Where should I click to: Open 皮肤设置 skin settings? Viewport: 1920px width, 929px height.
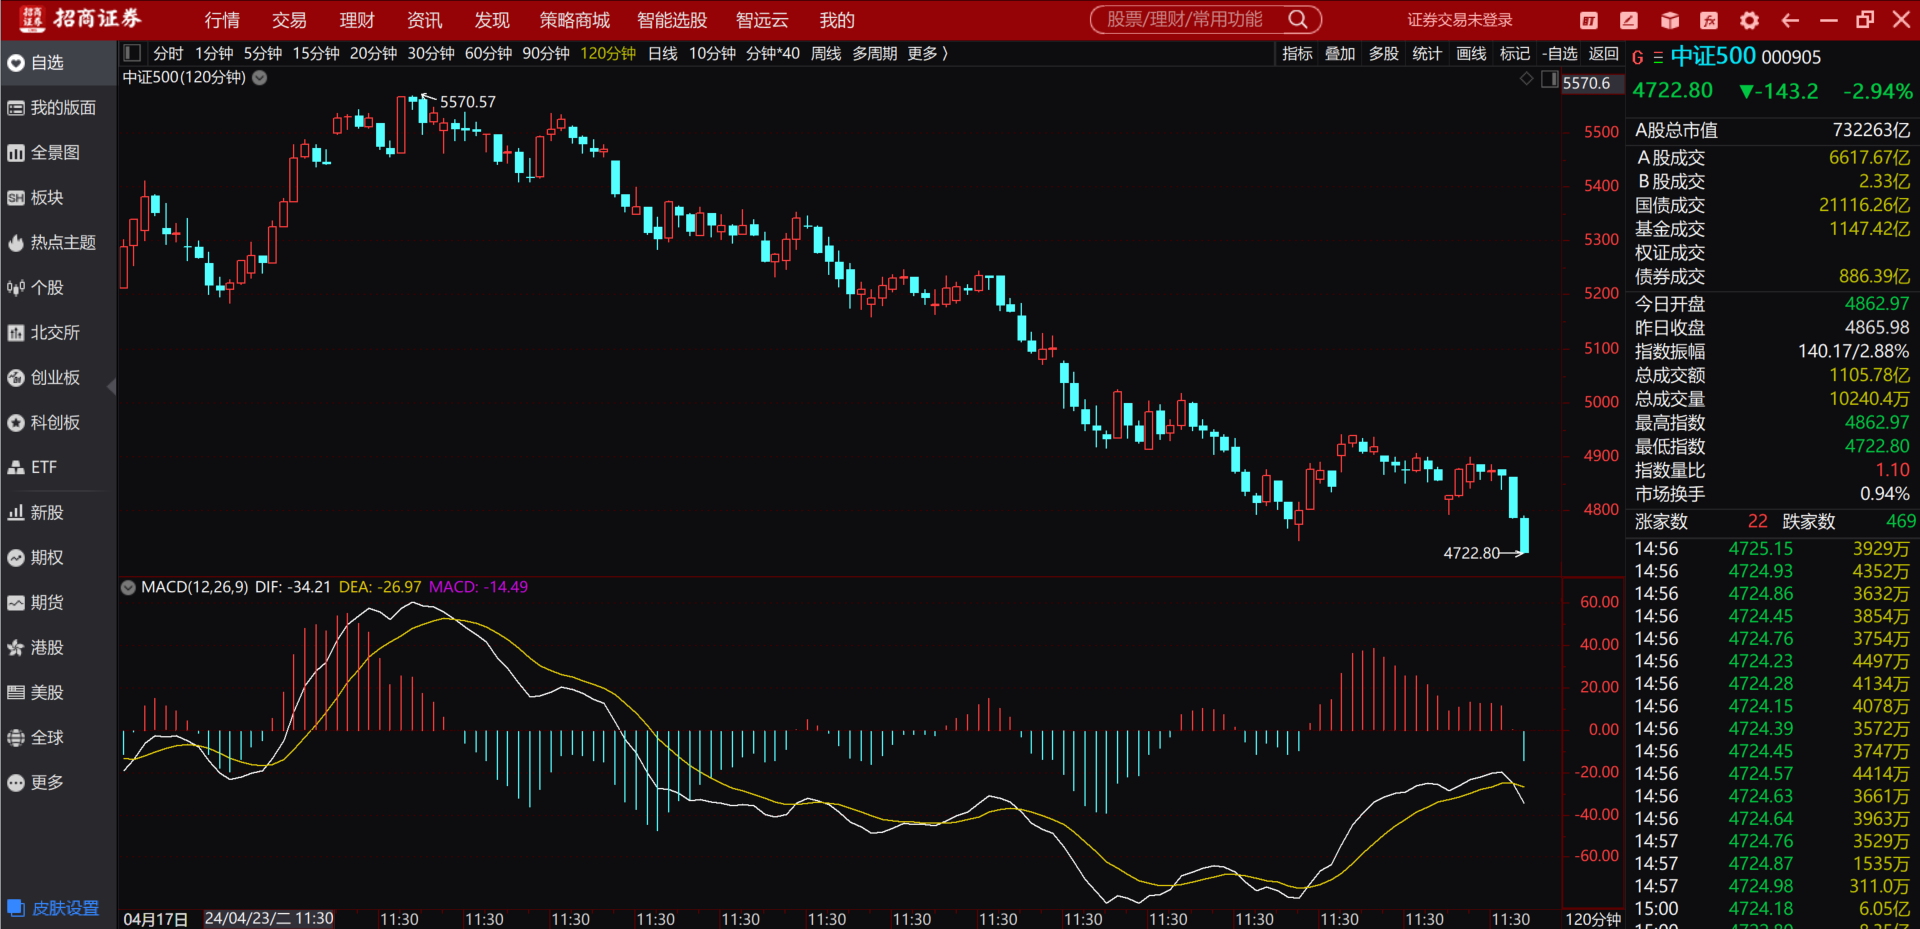pos(54,908)
